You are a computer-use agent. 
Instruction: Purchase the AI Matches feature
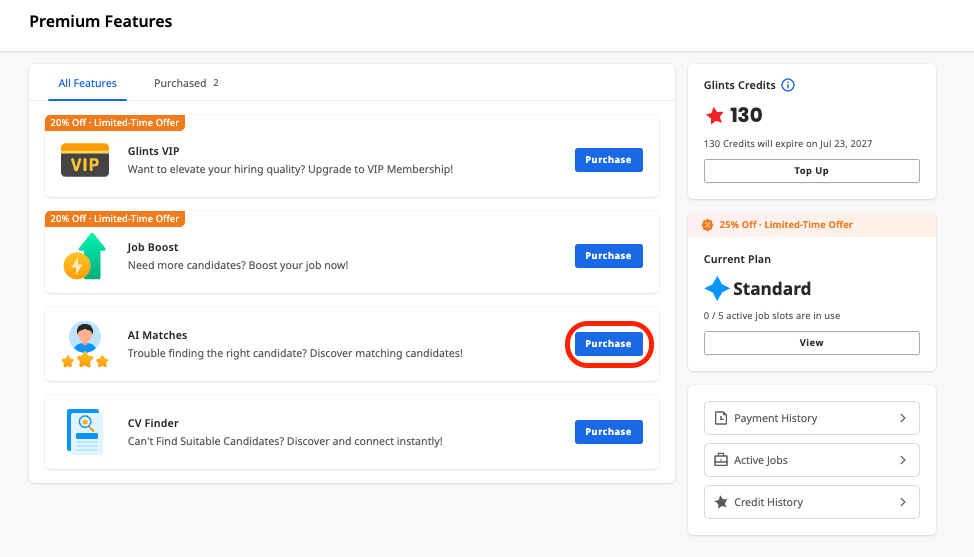pyautogui.click(x=609, y=343)
